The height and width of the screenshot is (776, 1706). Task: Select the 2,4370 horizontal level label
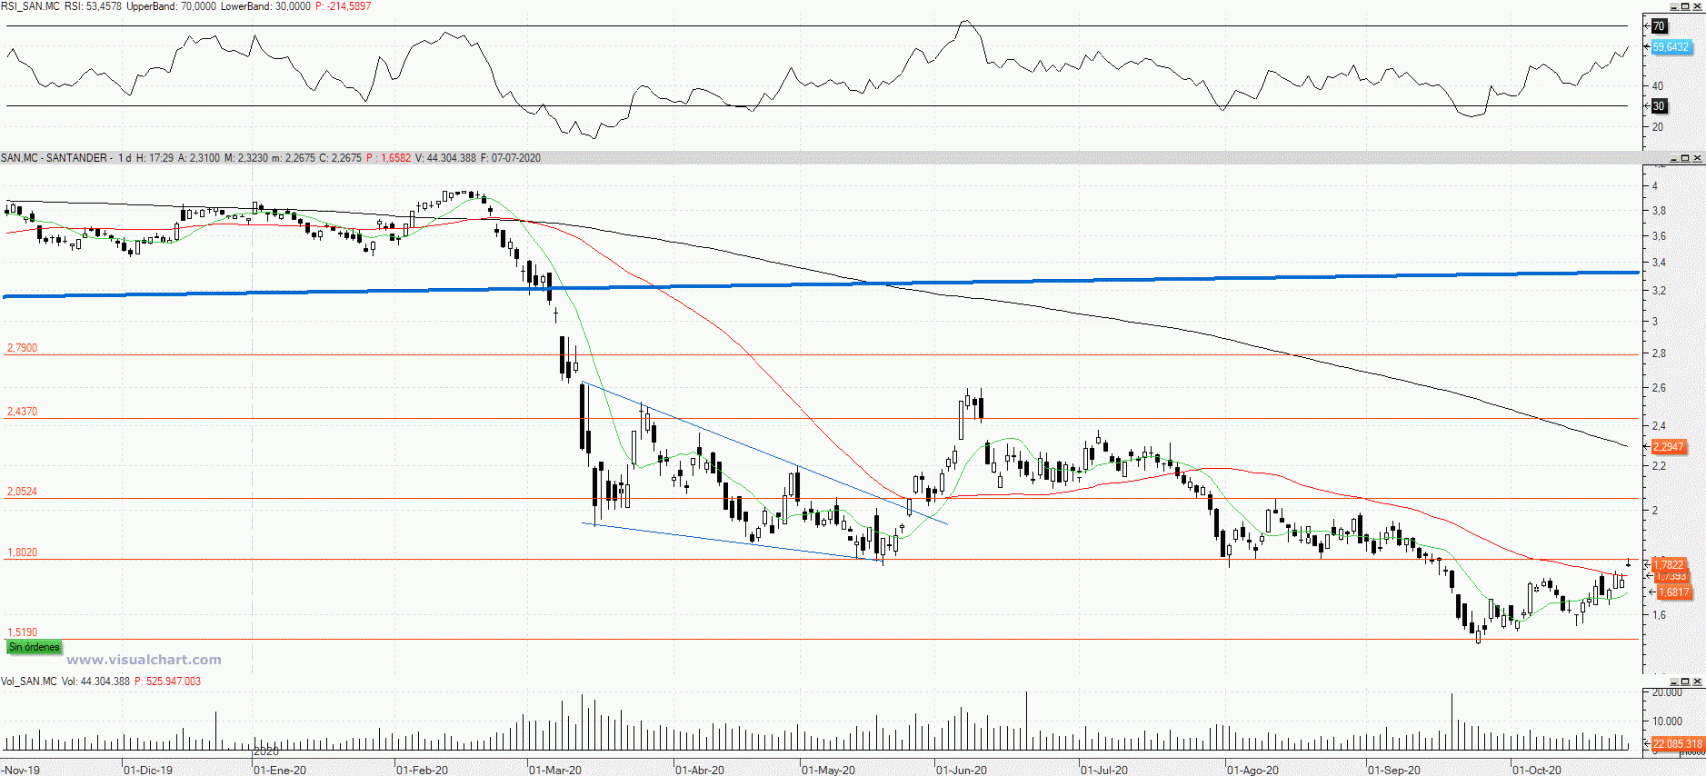tap(22, 411)
